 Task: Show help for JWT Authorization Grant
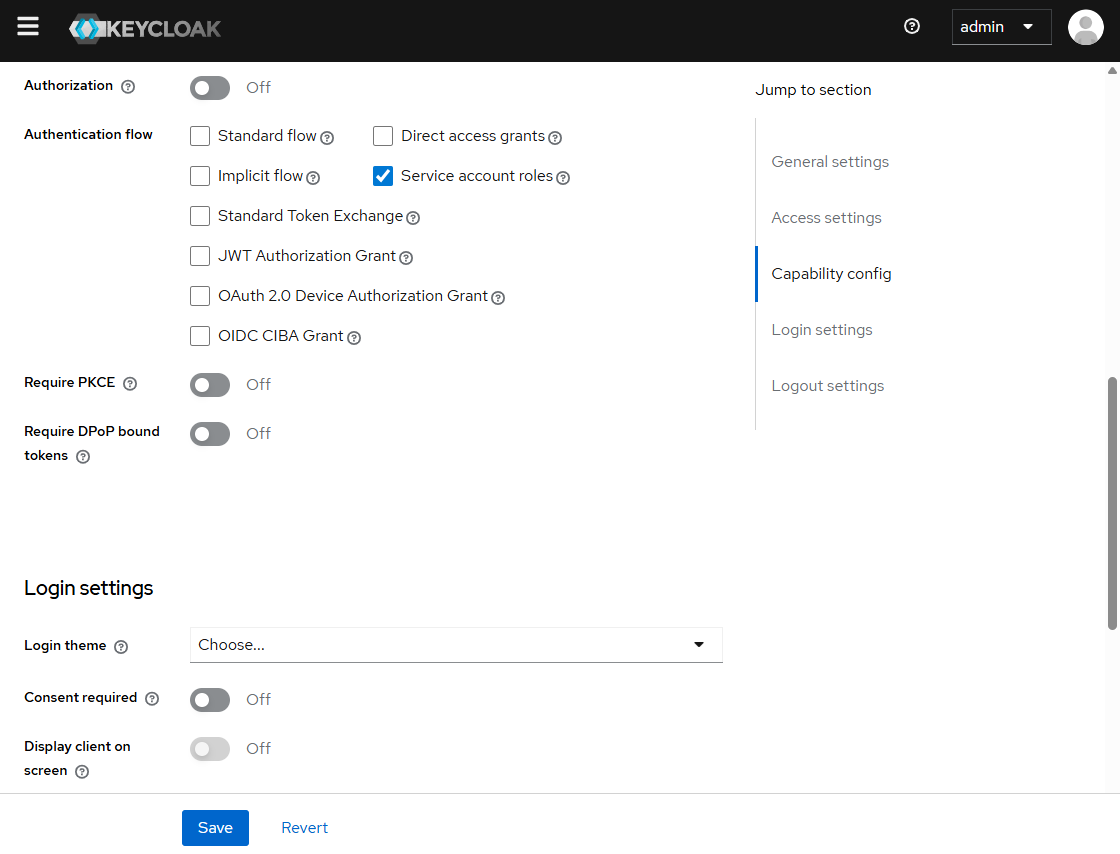(x=406, y=258)
